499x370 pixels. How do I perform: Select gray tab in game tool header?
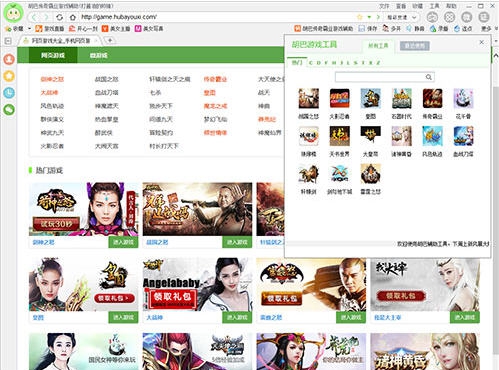(415, 46)
